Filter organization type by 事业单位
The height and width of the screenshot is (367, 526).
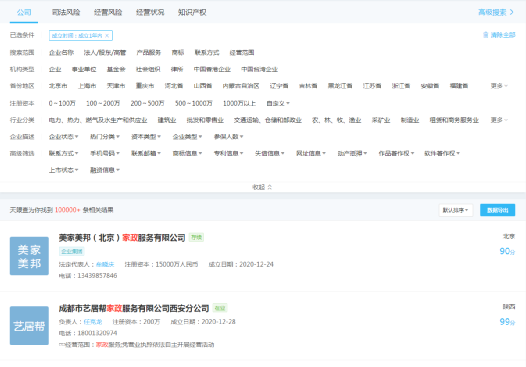(x=84, y=69)
